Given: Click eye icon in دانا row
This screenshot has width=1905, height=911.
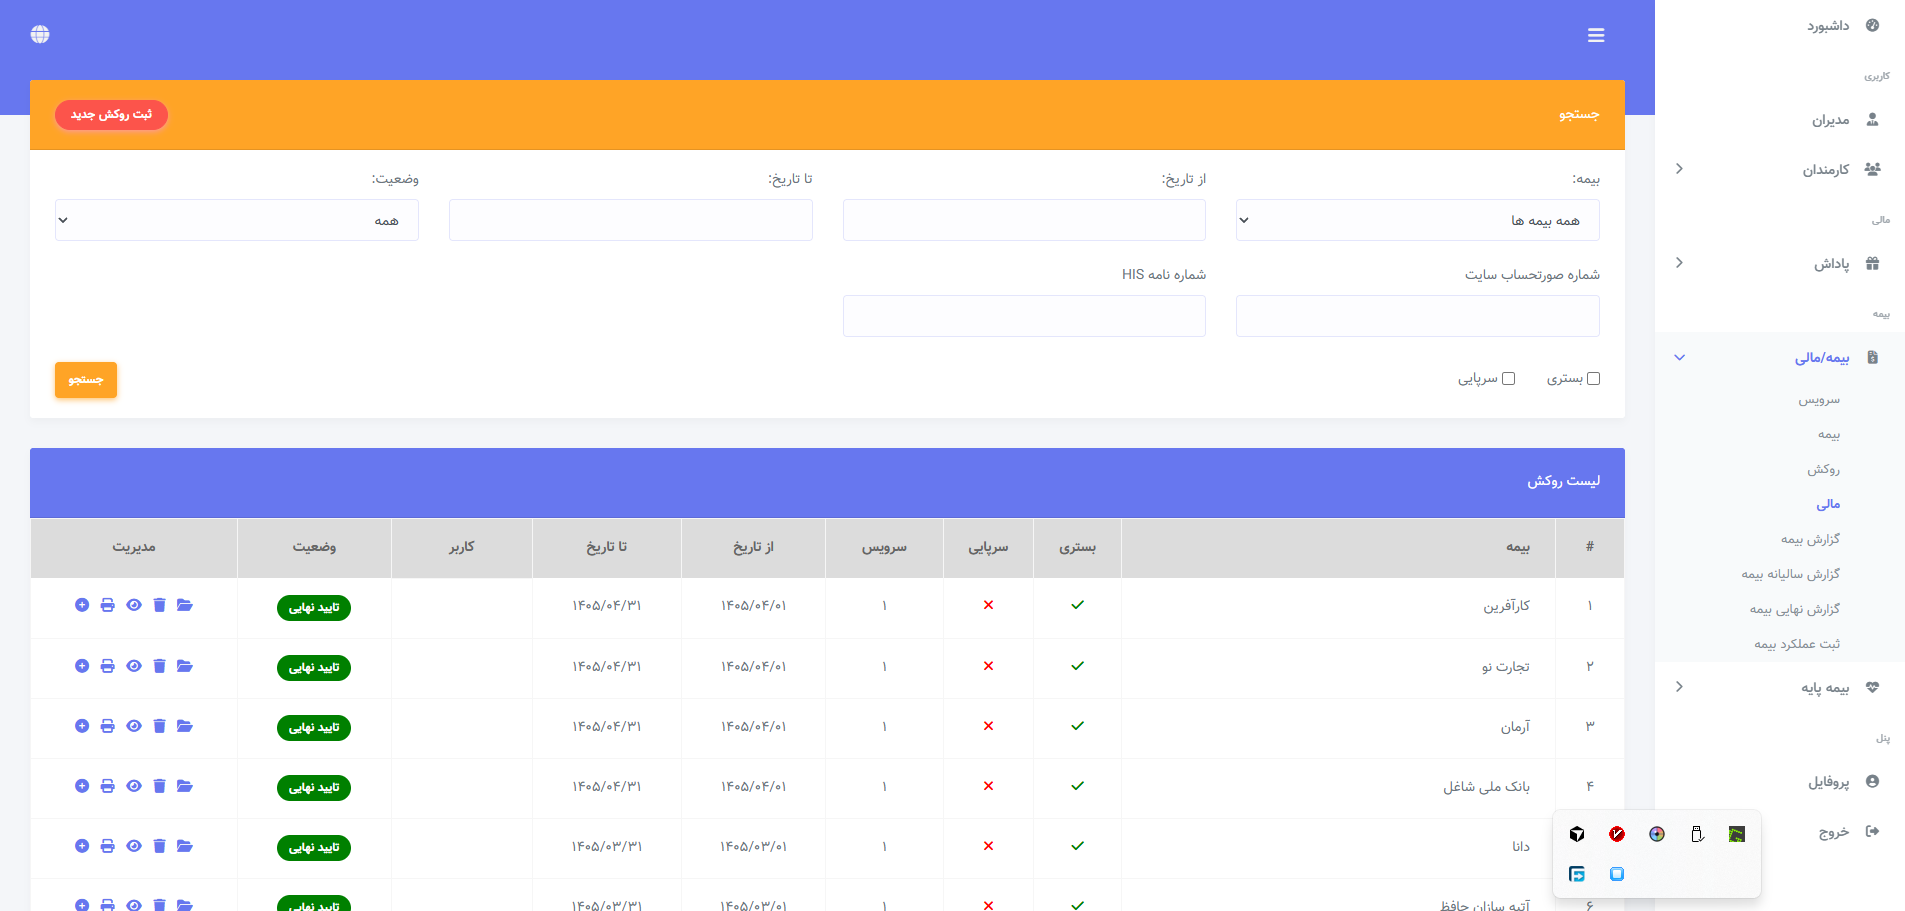Looking at the screenshot, I should (x=134, y=846).
